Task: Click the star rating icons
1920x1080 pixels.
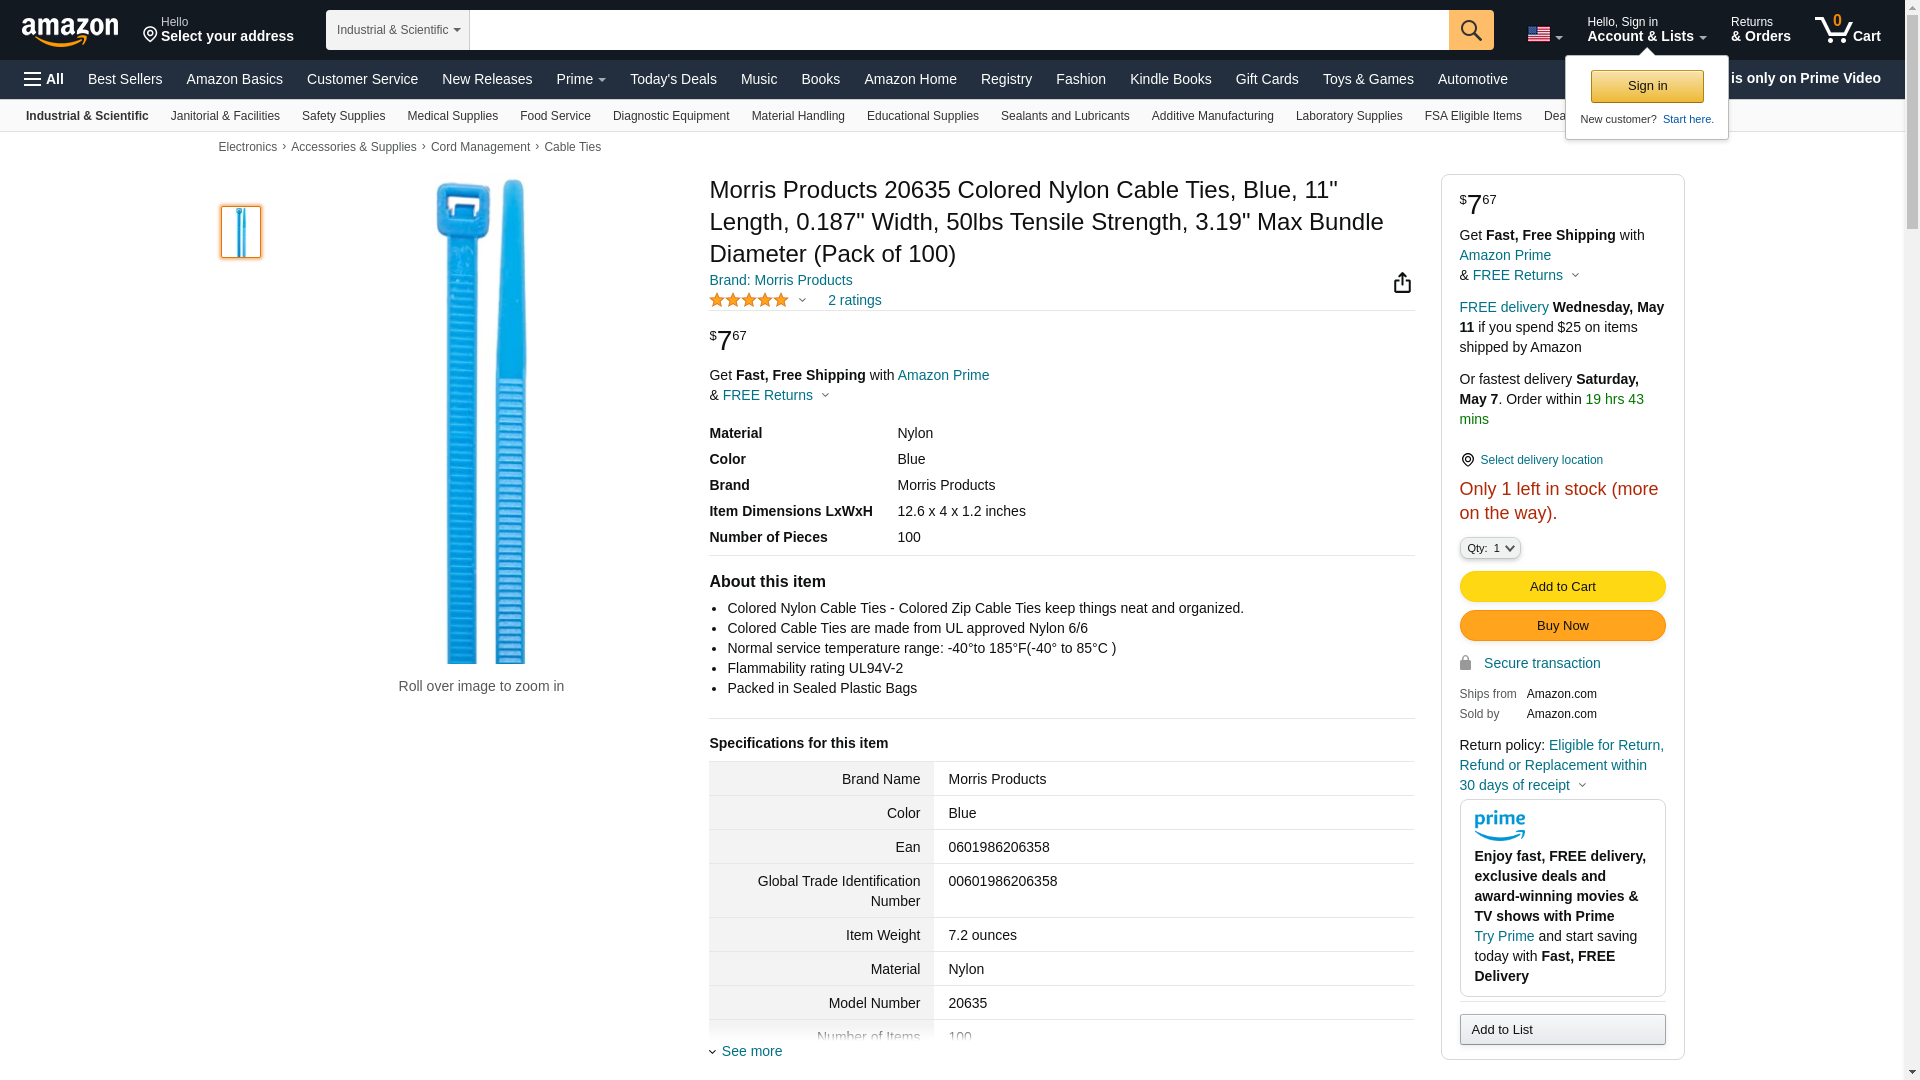Action: point(749,300)
